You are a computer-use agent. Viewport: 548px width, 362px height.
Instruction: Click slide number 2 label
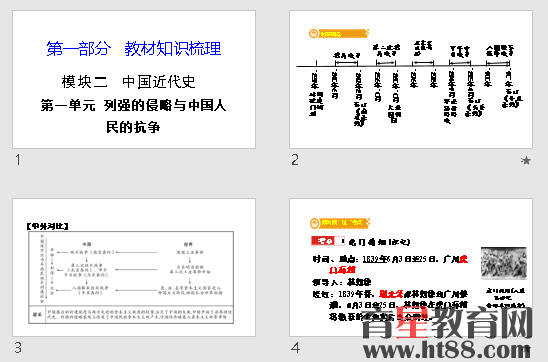(295, 160)
